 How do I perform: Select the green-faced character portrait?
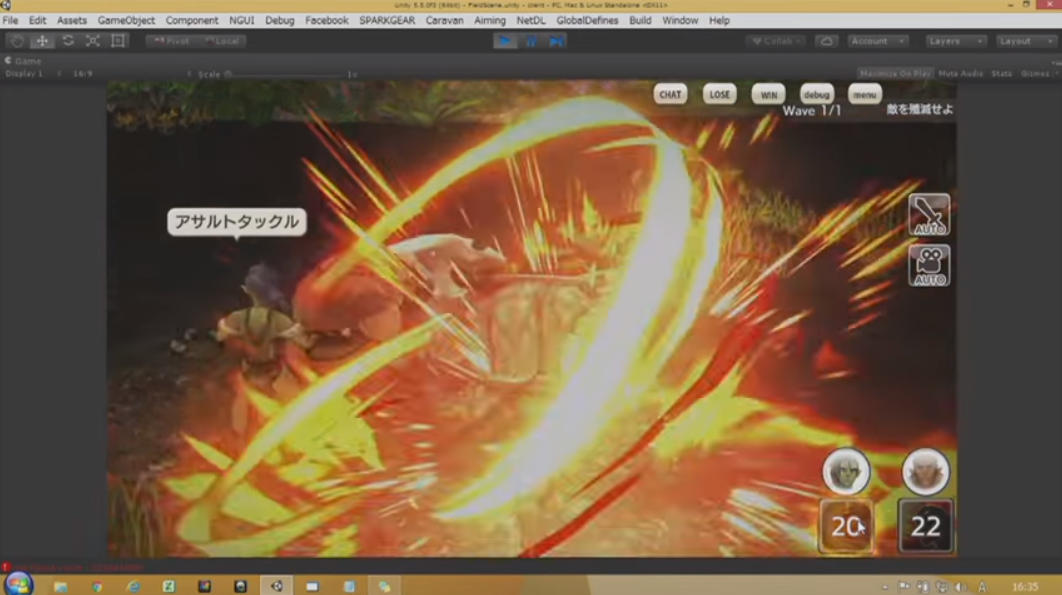tap(846, 471)
